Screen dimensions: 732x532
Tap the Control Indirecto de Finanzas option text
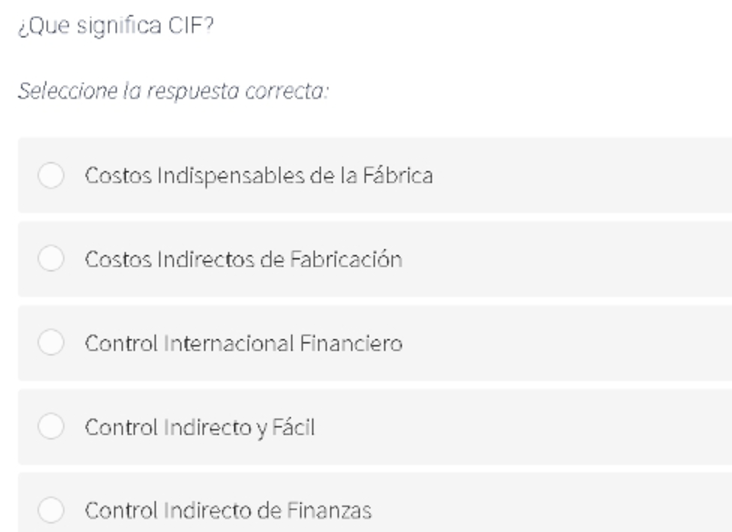[x=228, y=511]
